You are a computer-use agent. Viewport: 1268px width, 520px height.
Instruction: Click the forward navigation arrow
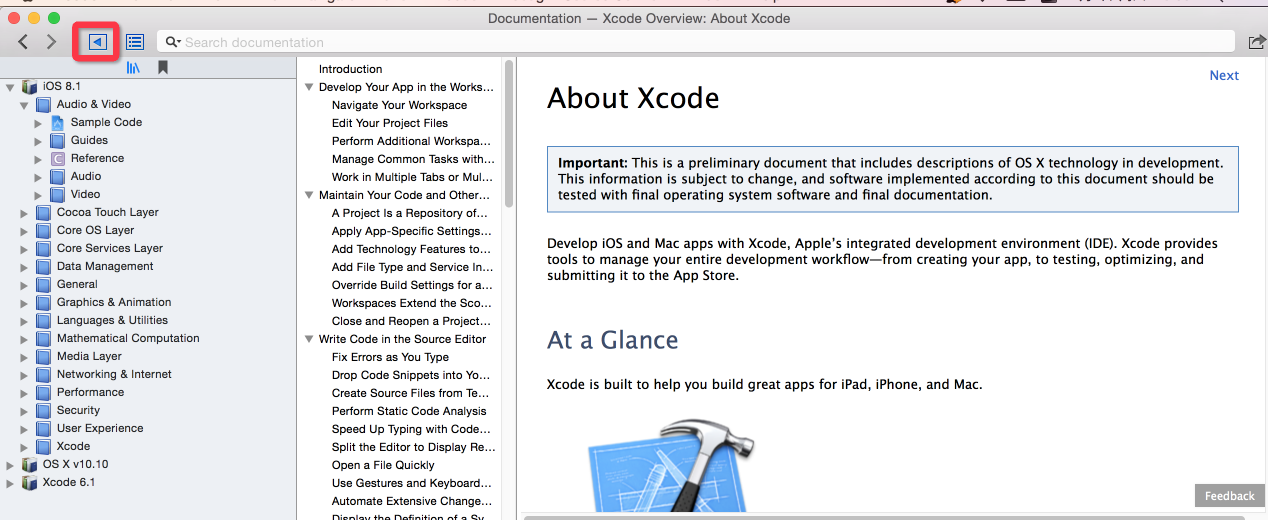tap(51, 42)
